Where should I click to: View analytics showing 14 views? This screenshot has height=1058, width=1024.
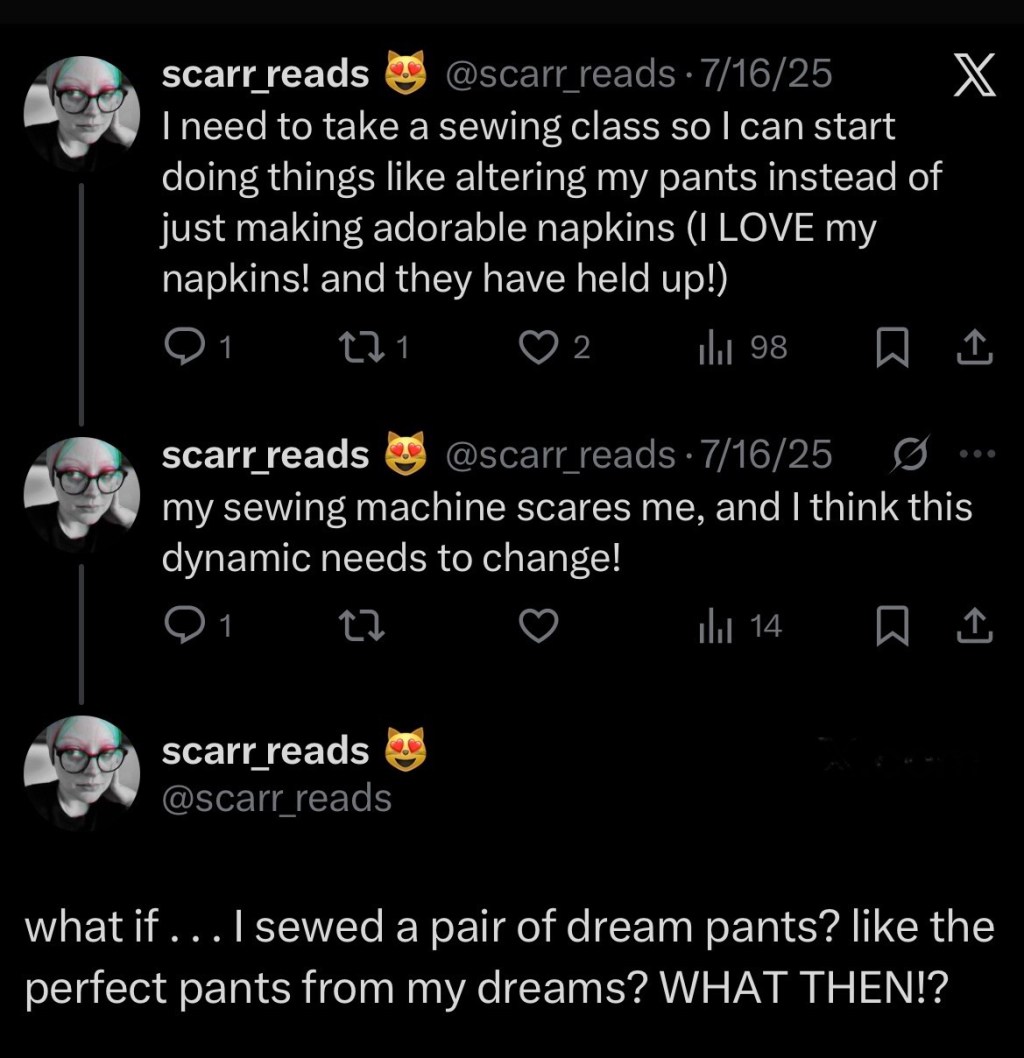pos(740,626)
